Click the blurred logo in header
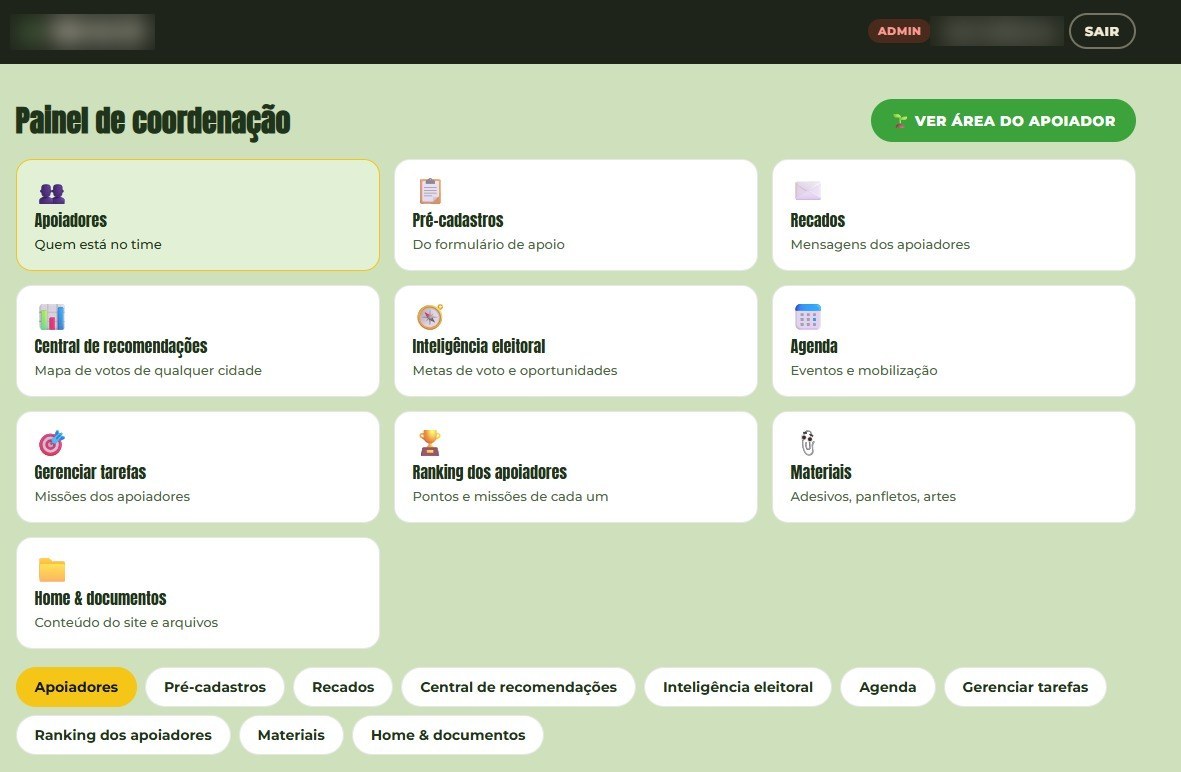This screenshot has height=772, width=1181. coord(83,32)
